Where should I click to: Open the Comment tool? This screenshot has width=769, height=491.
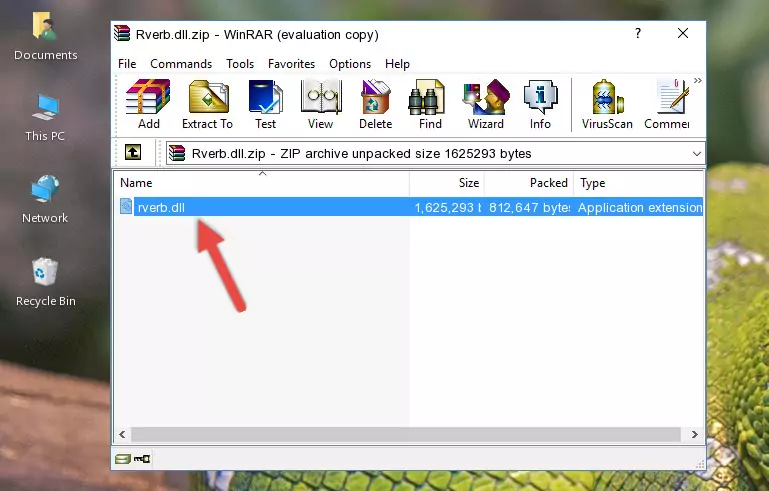coord(667,104)
